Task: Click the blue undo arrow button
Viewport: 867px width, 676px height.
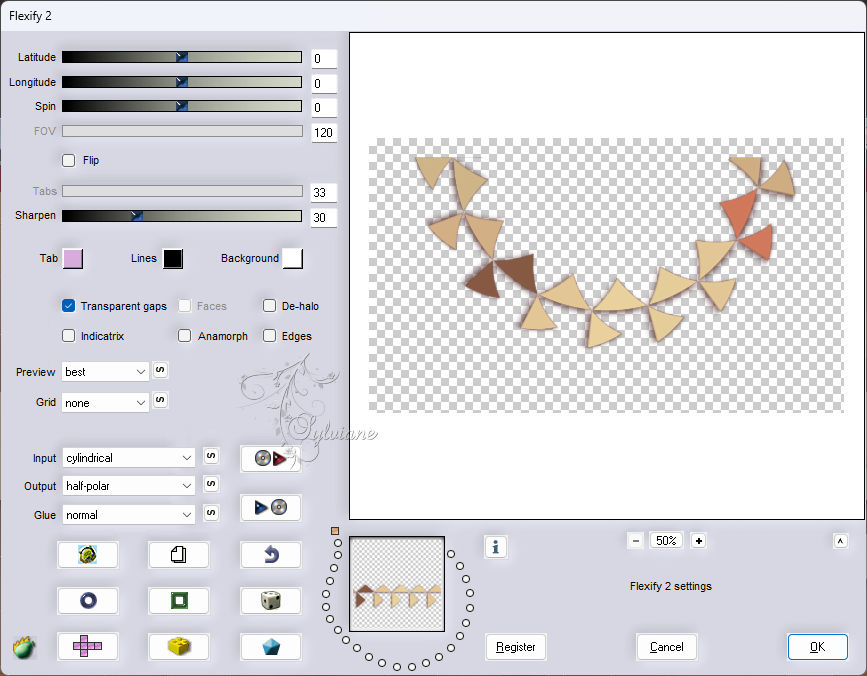Action: point(270,554)
